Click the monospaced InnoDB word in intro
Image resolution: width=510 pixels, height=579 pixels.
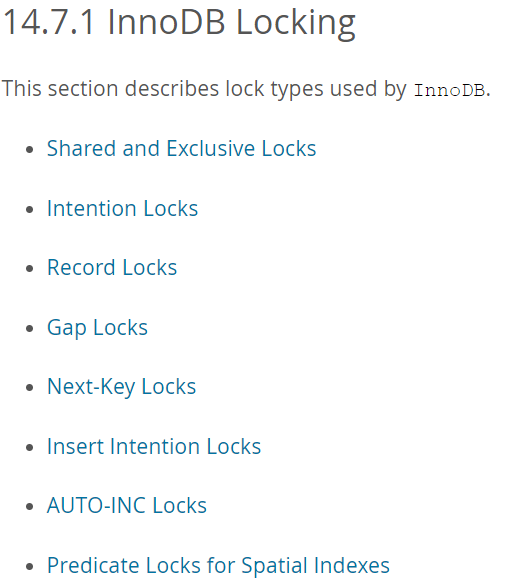pyautogui.click(x=449, y=90)
